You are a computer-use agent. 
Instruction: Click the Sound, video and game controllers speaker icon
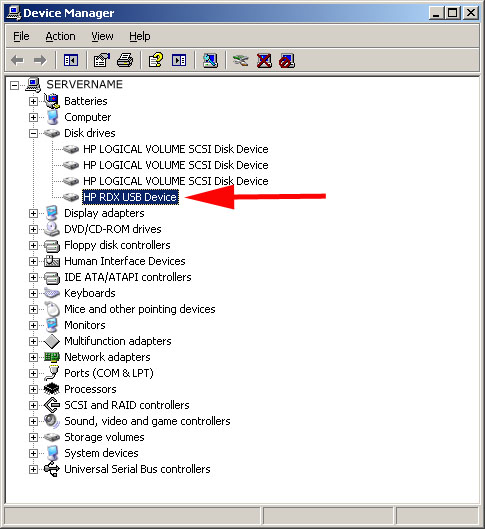52,421
